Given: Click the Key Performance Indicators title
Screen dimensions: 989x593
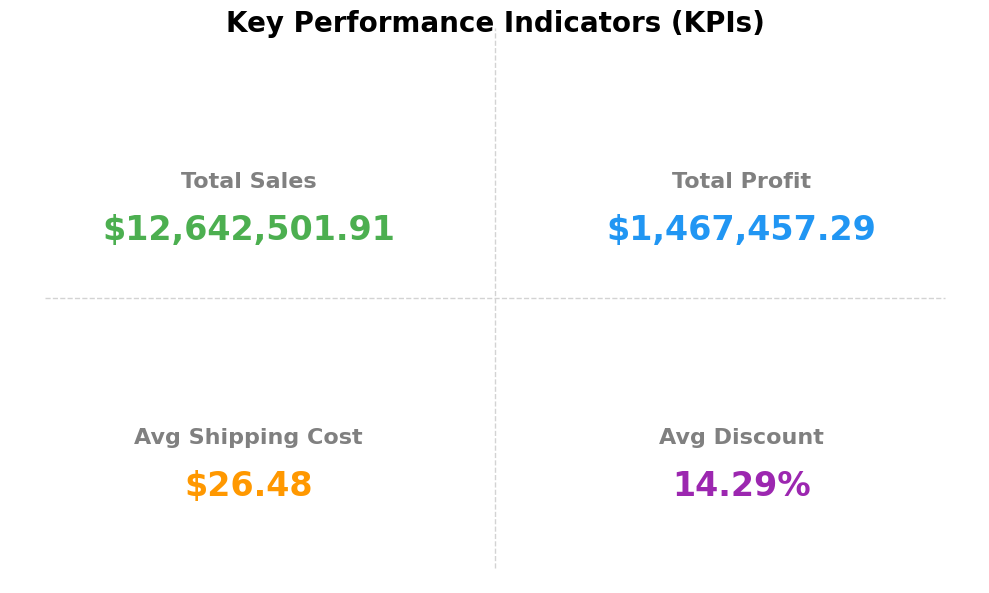Looking at the screenshot, I should click(x=494, y=23).
